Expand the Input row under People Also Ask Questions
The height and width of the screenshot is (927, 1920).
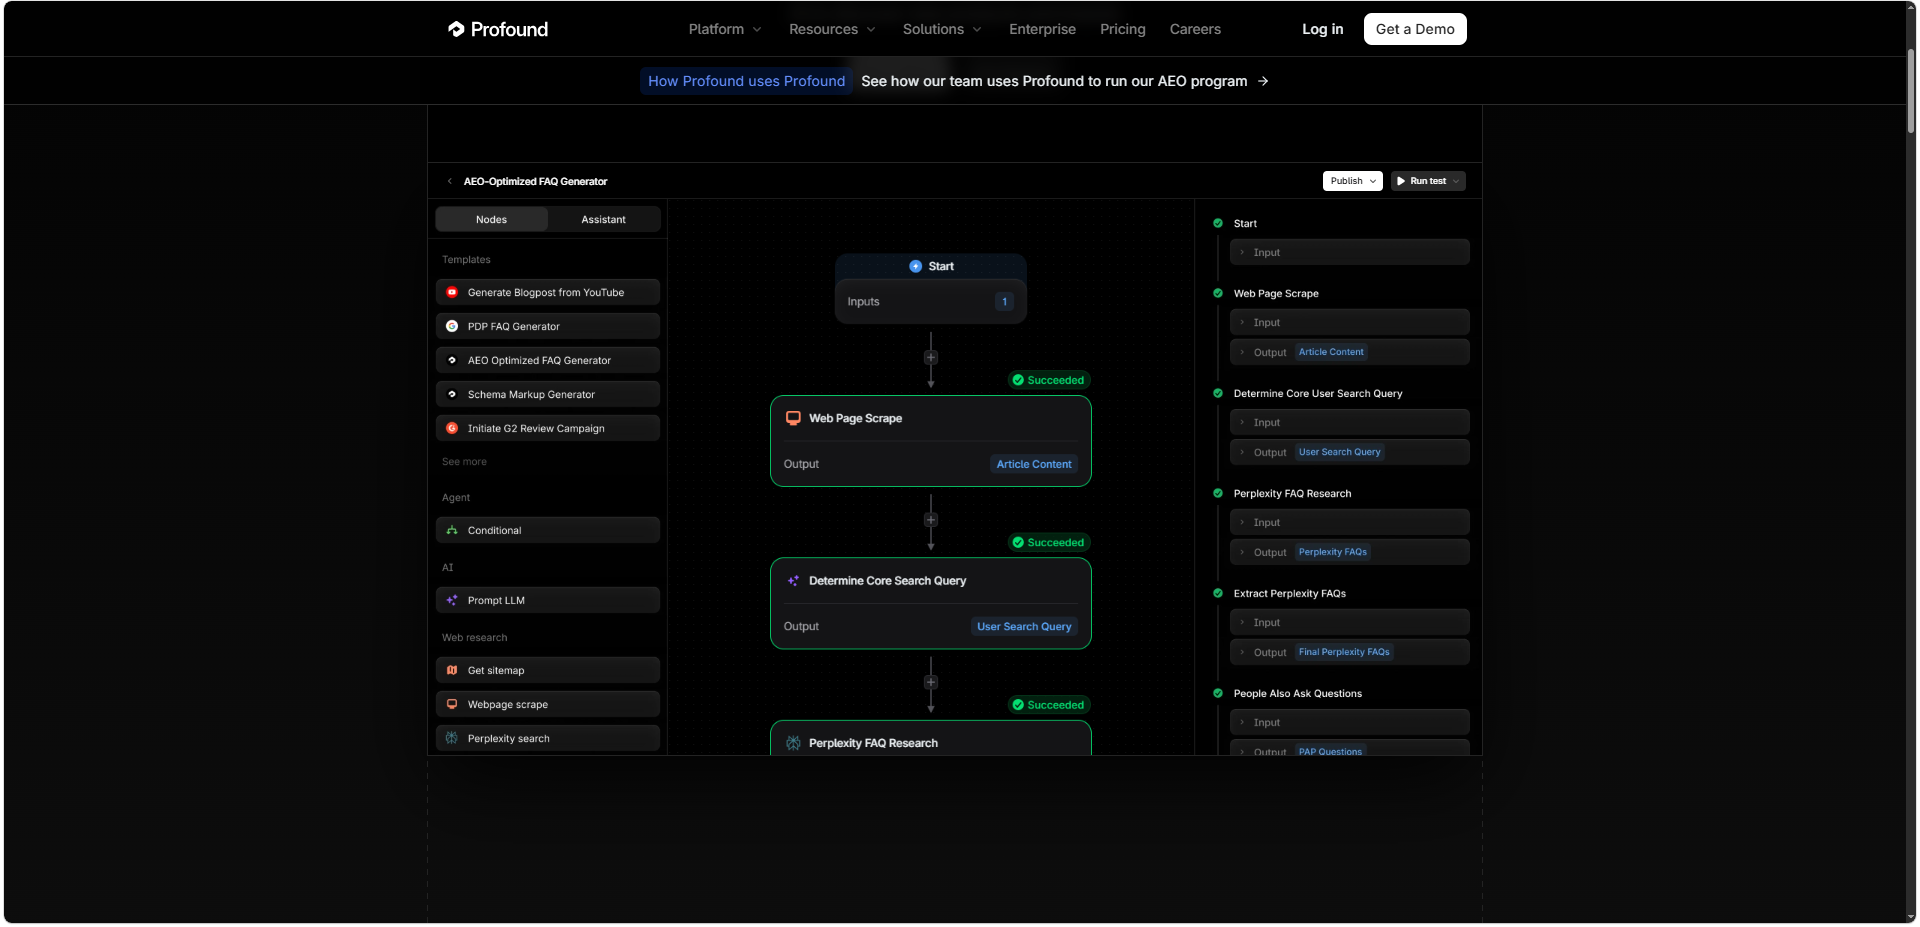coord(1350,722)
